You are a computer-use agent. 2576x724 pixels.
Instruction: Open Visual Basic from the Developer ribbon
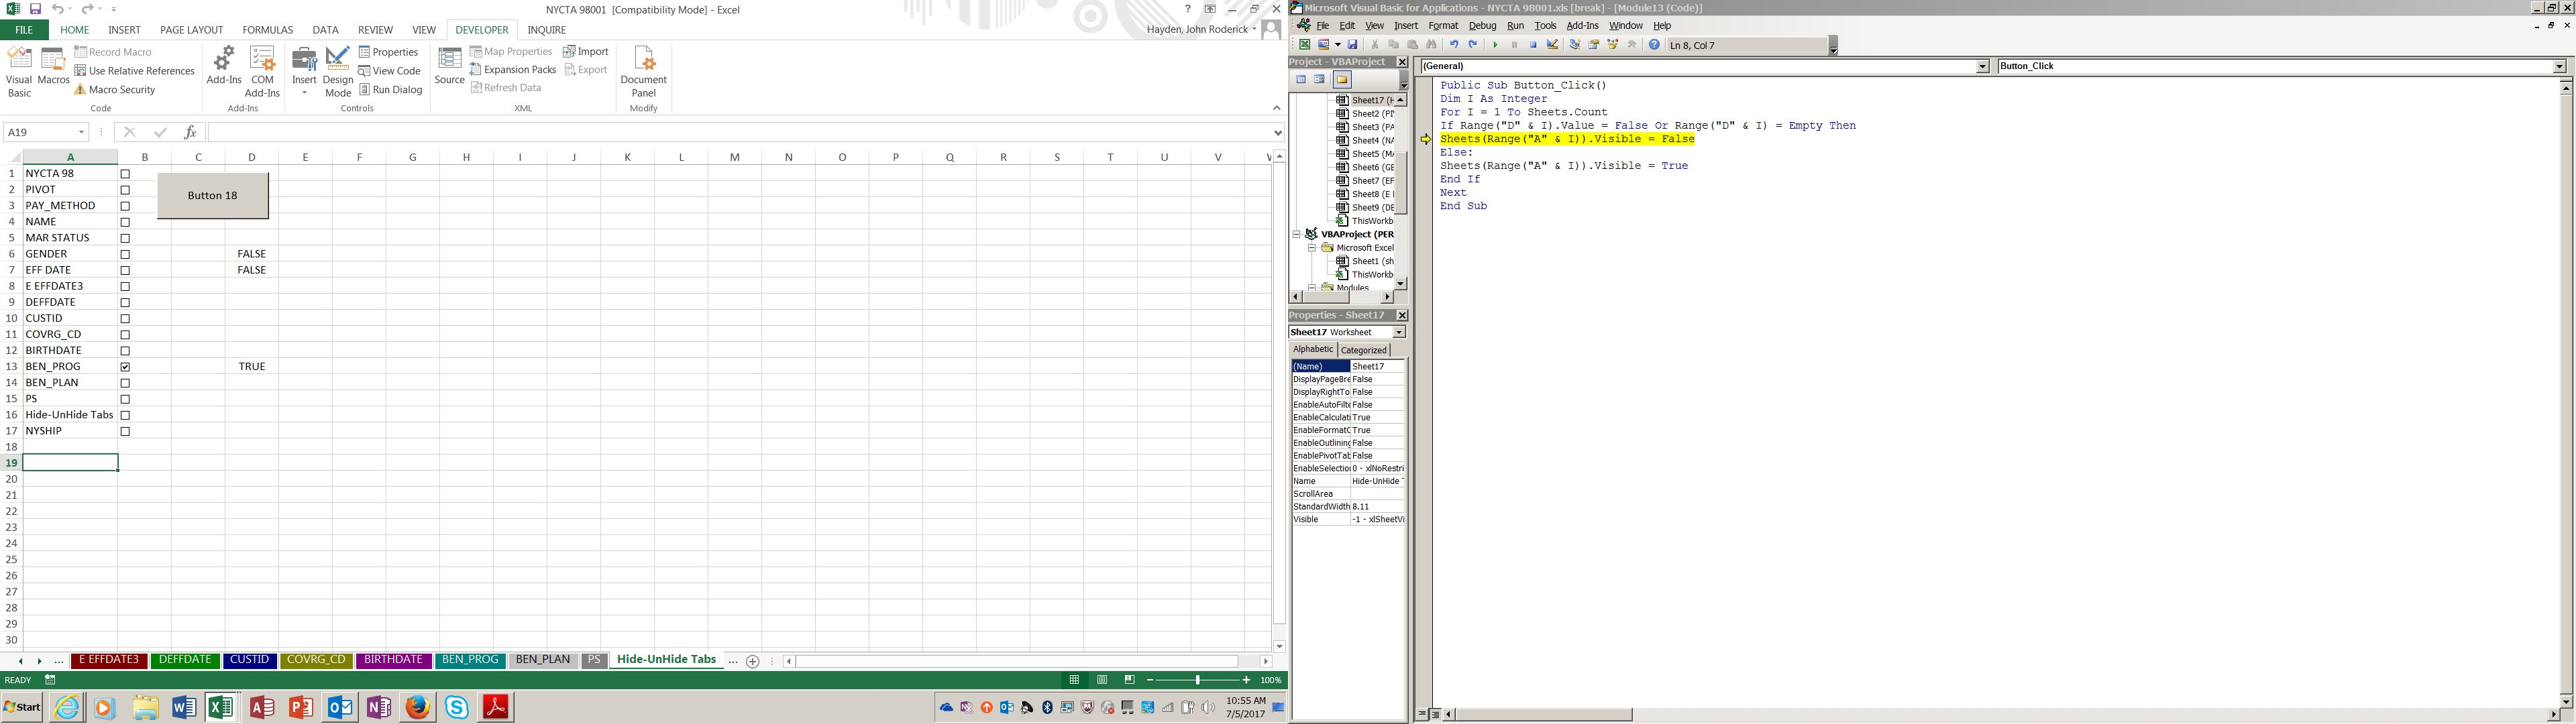tap(19, 71)
